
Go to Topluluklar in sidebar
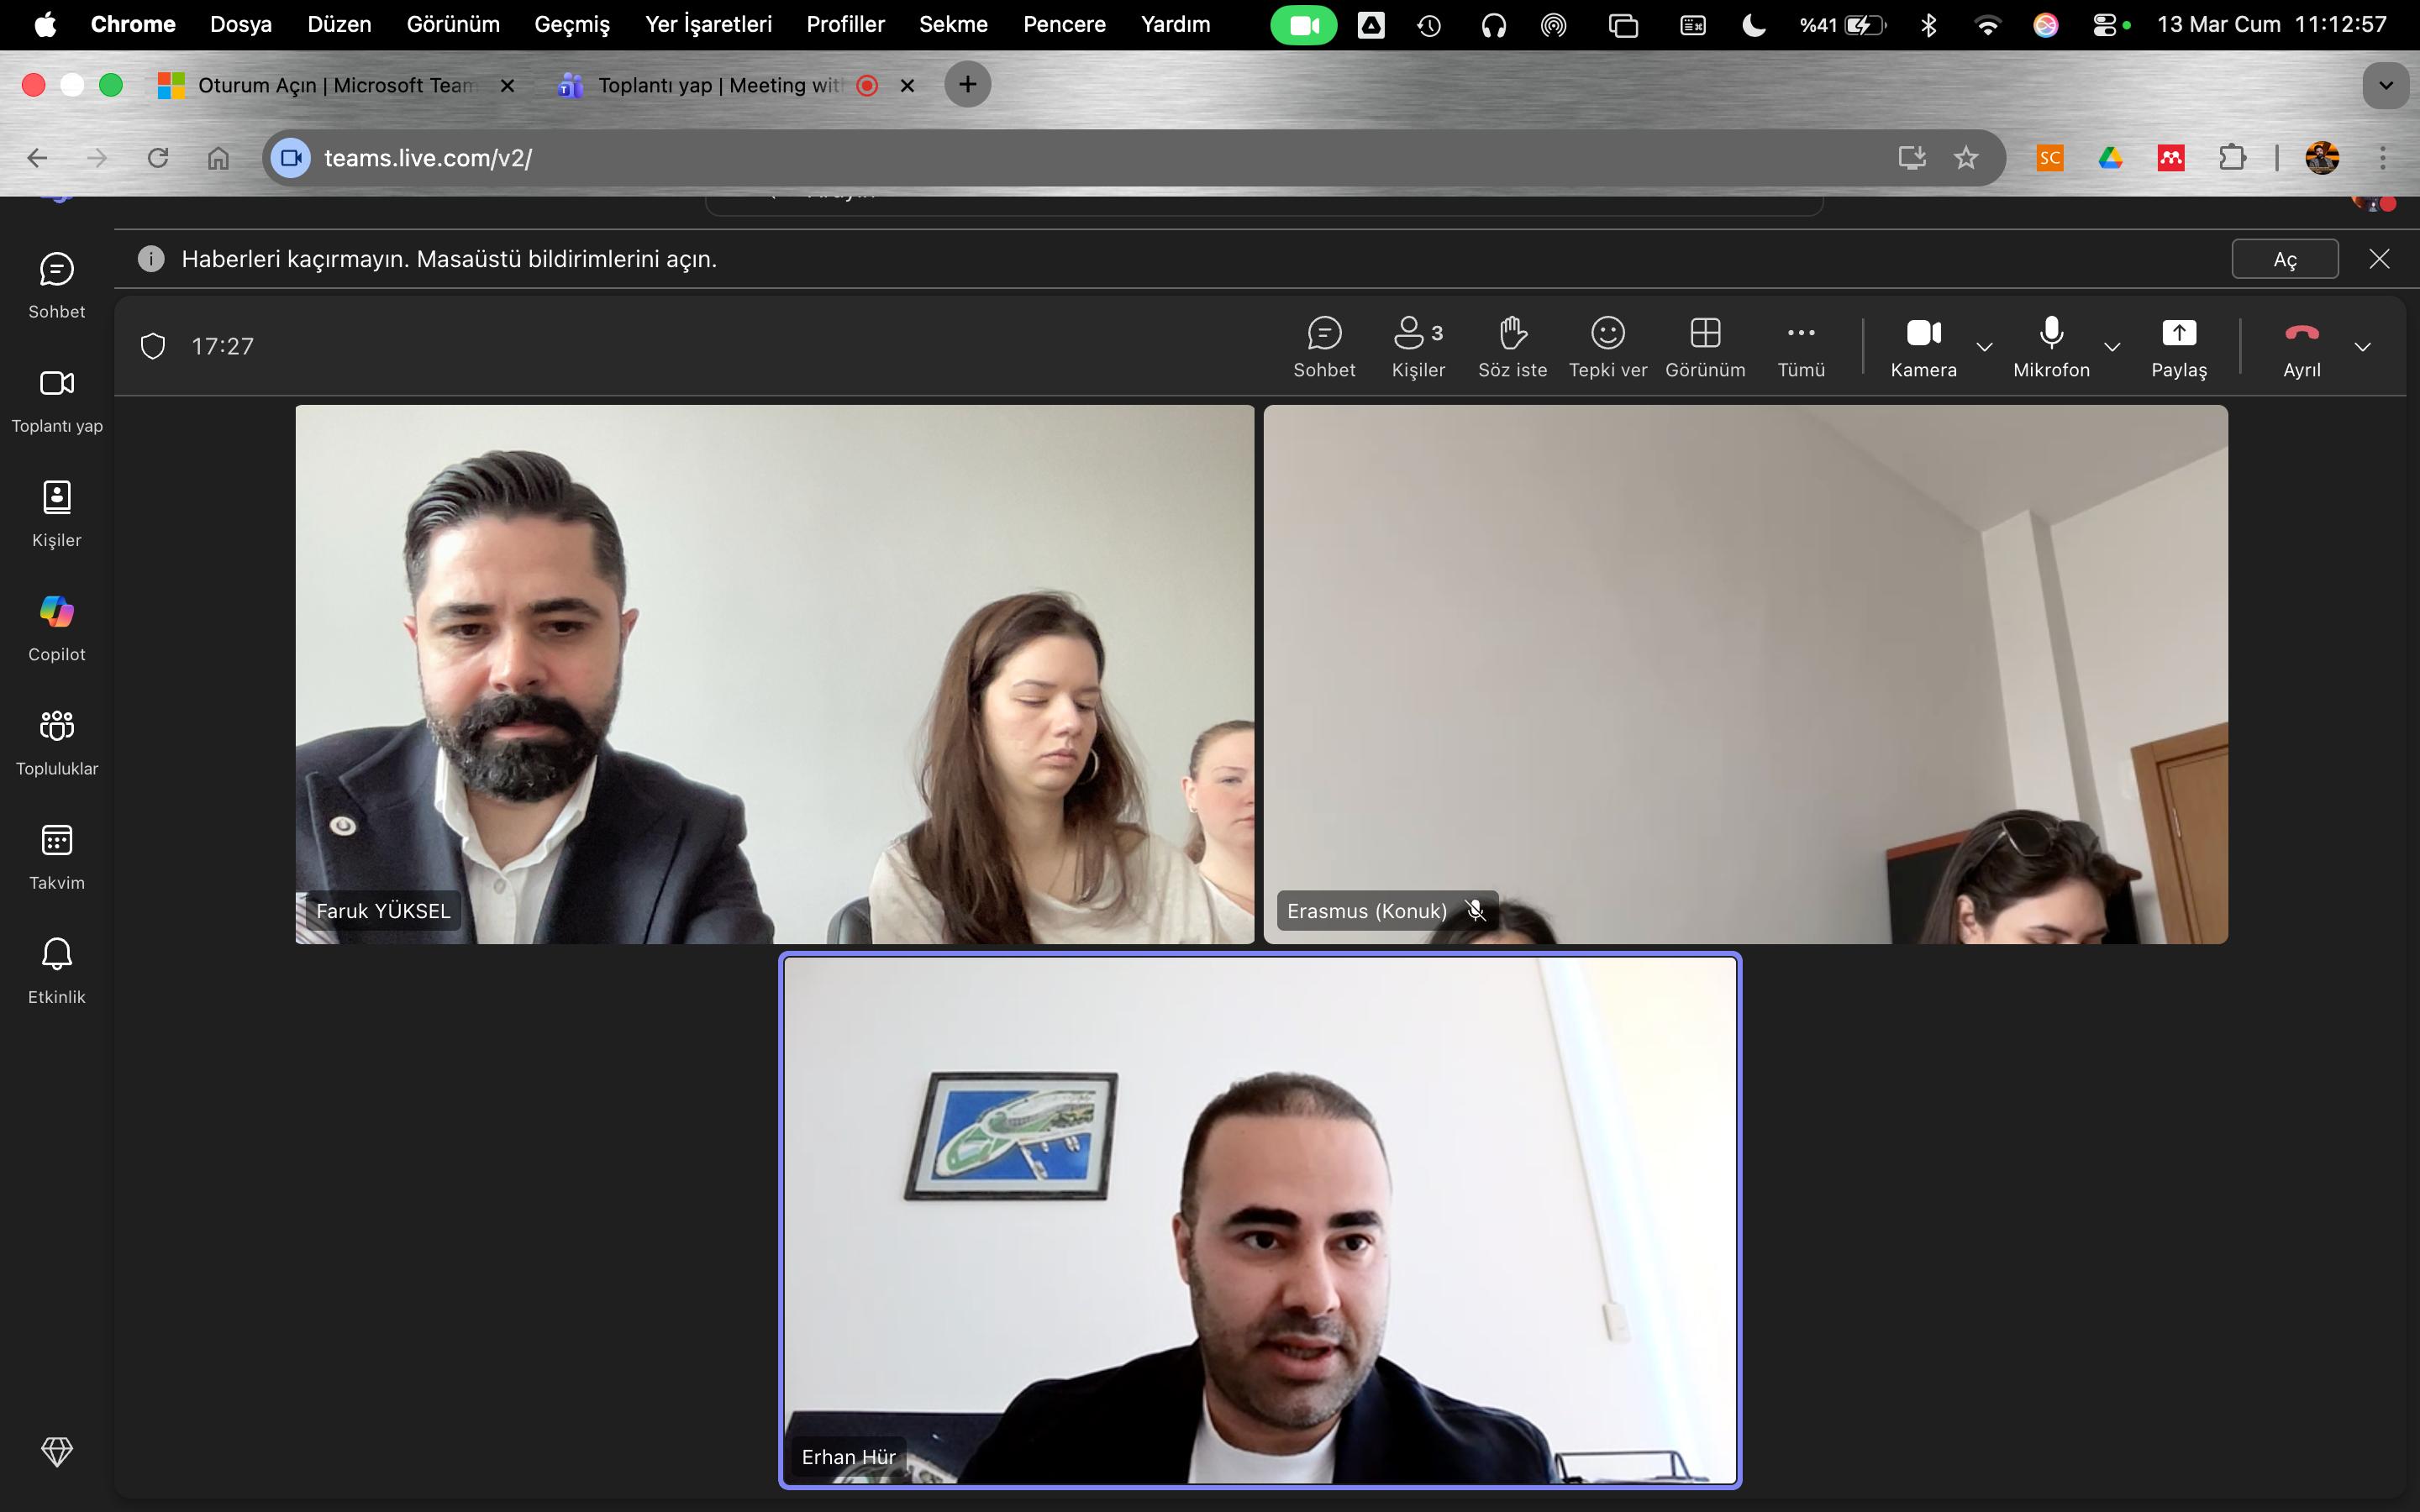57,741
